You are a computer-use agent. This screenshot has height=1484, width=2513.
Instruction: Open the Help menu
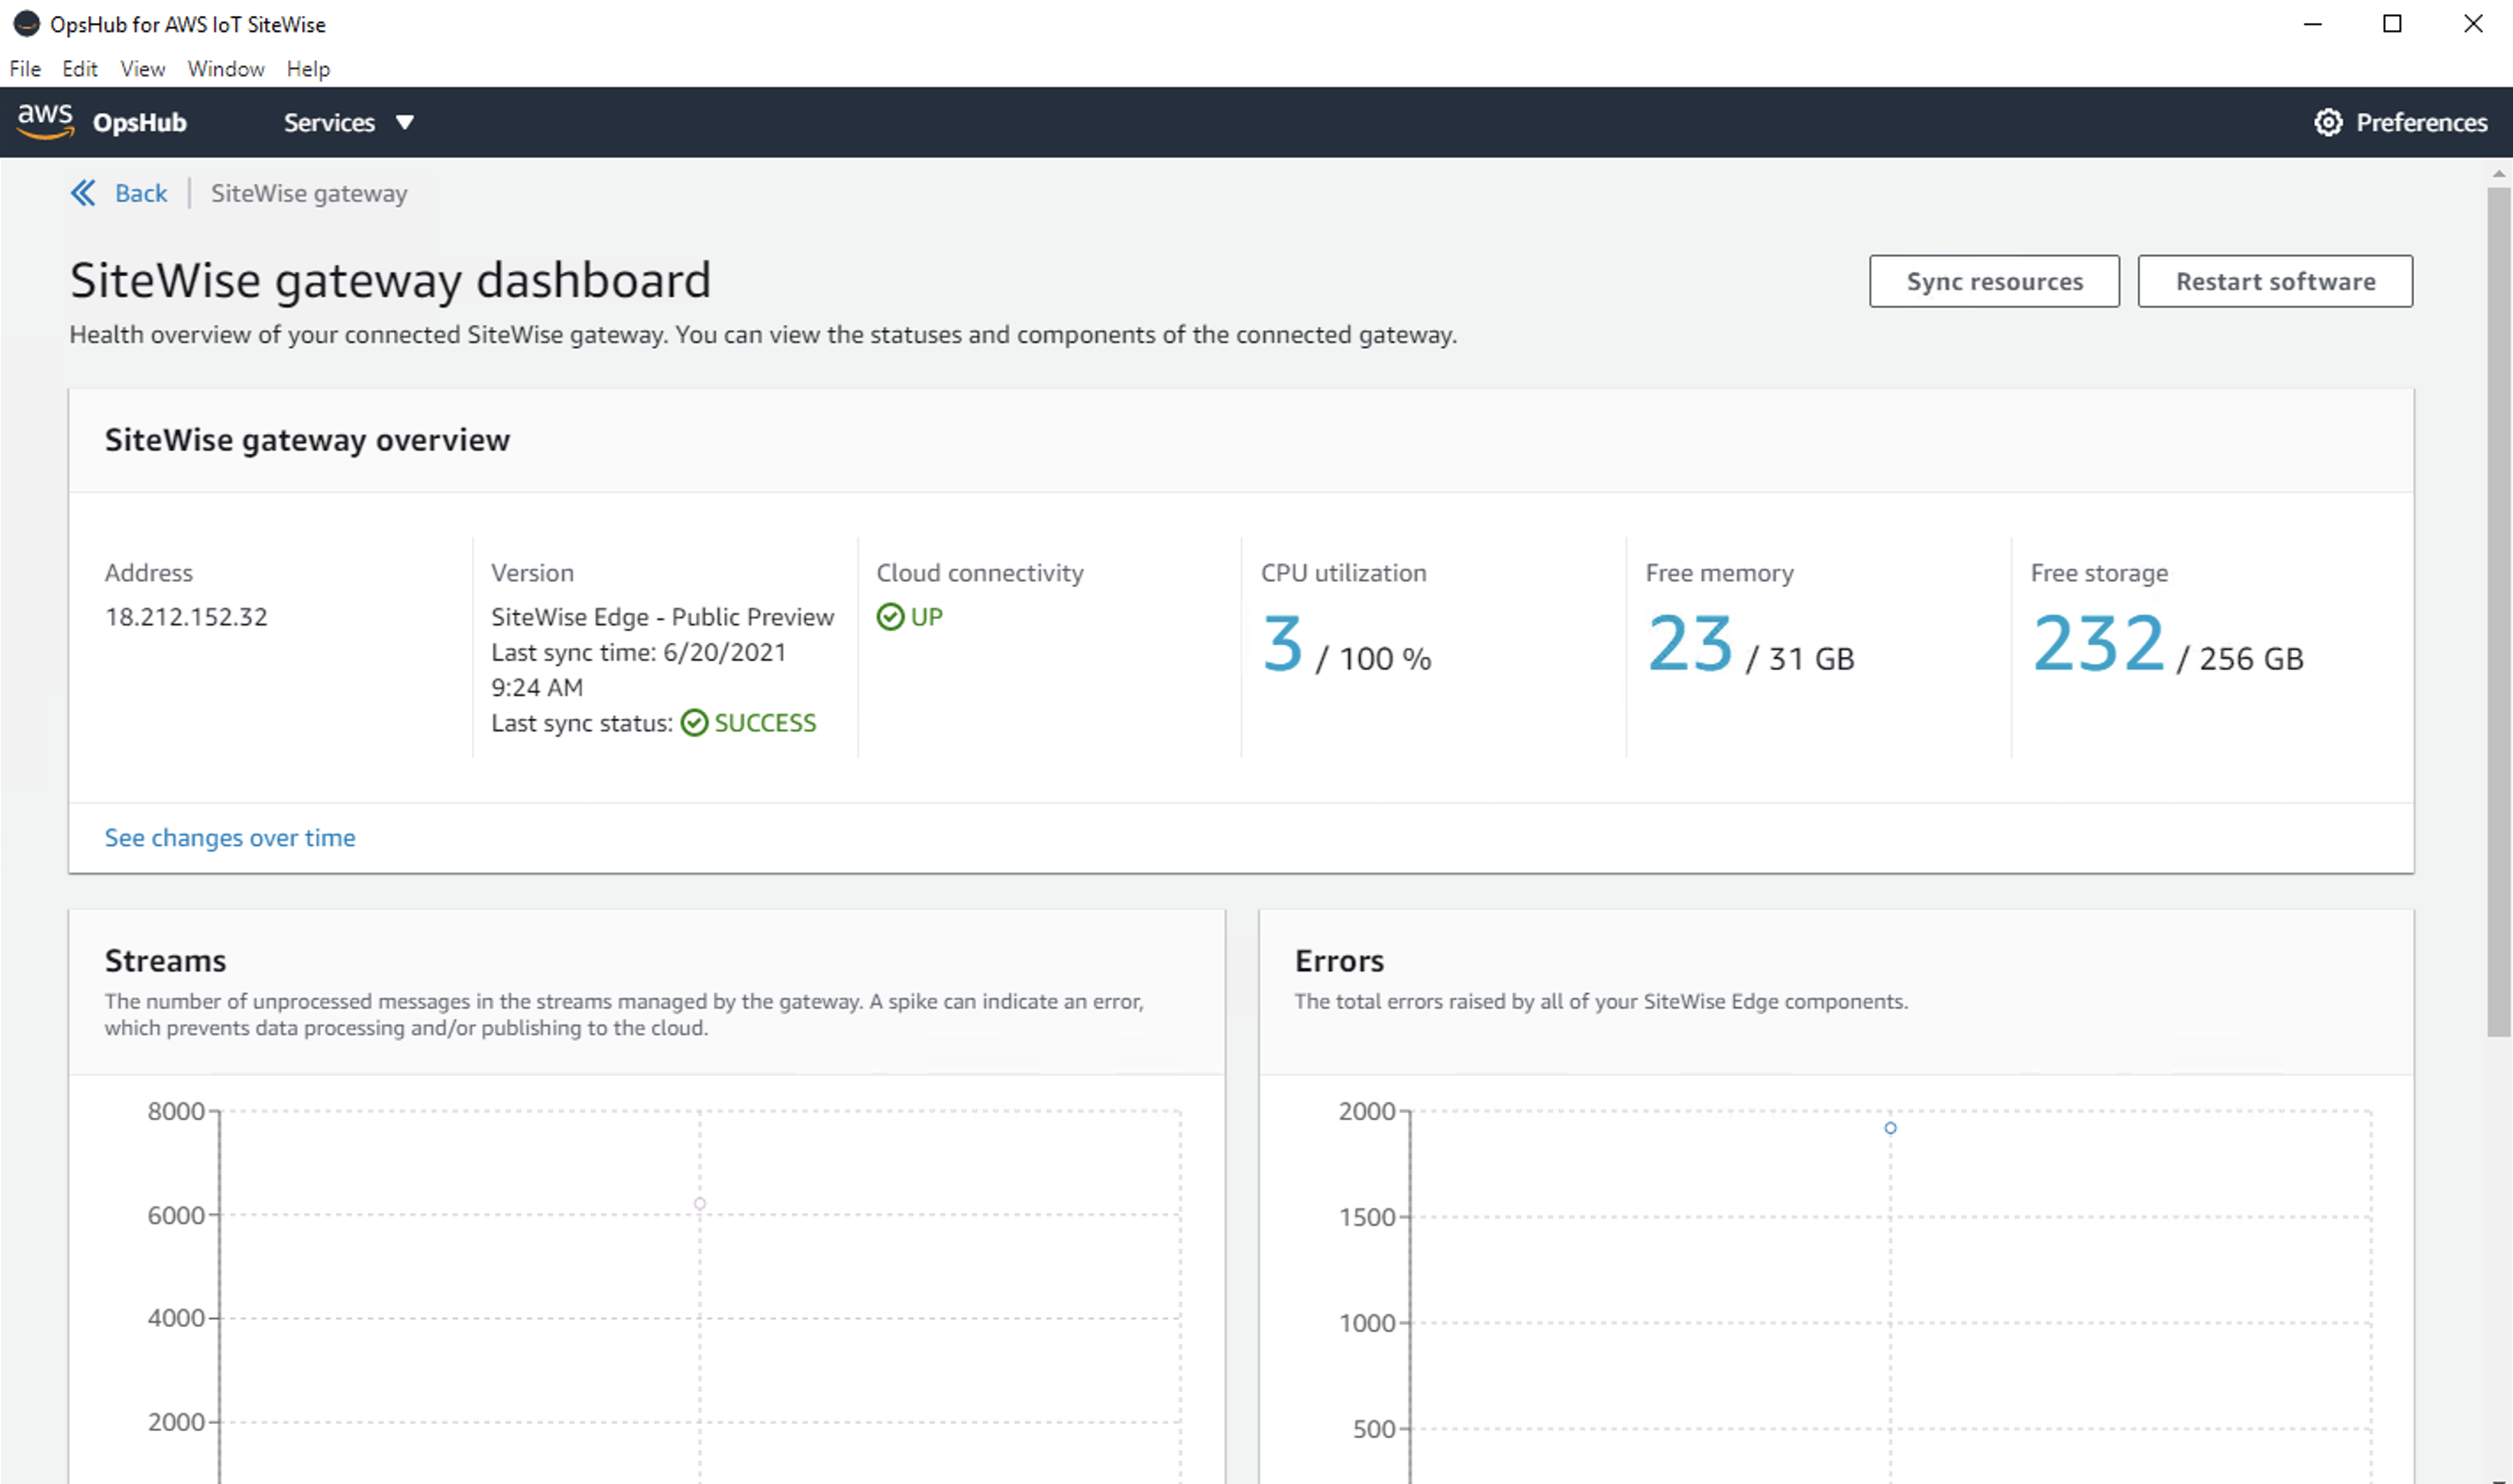click(x=308, y=69)
